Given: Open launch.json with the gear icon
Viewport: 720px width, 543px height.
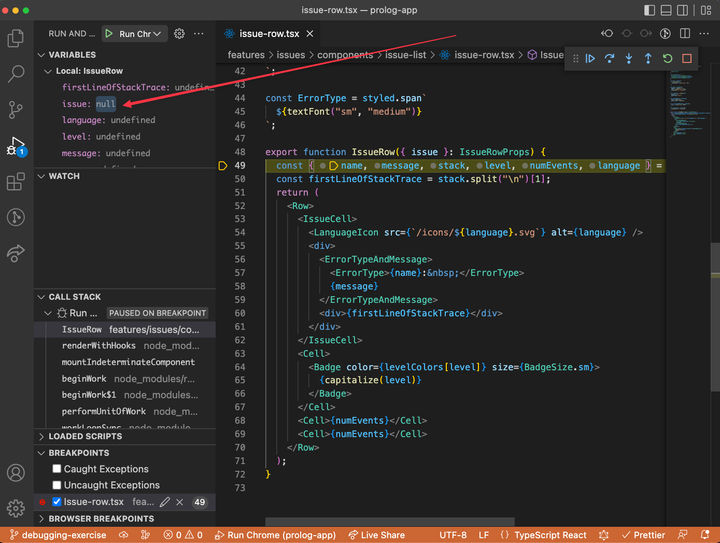Looking at the screenshot, I should coord(180,33).
